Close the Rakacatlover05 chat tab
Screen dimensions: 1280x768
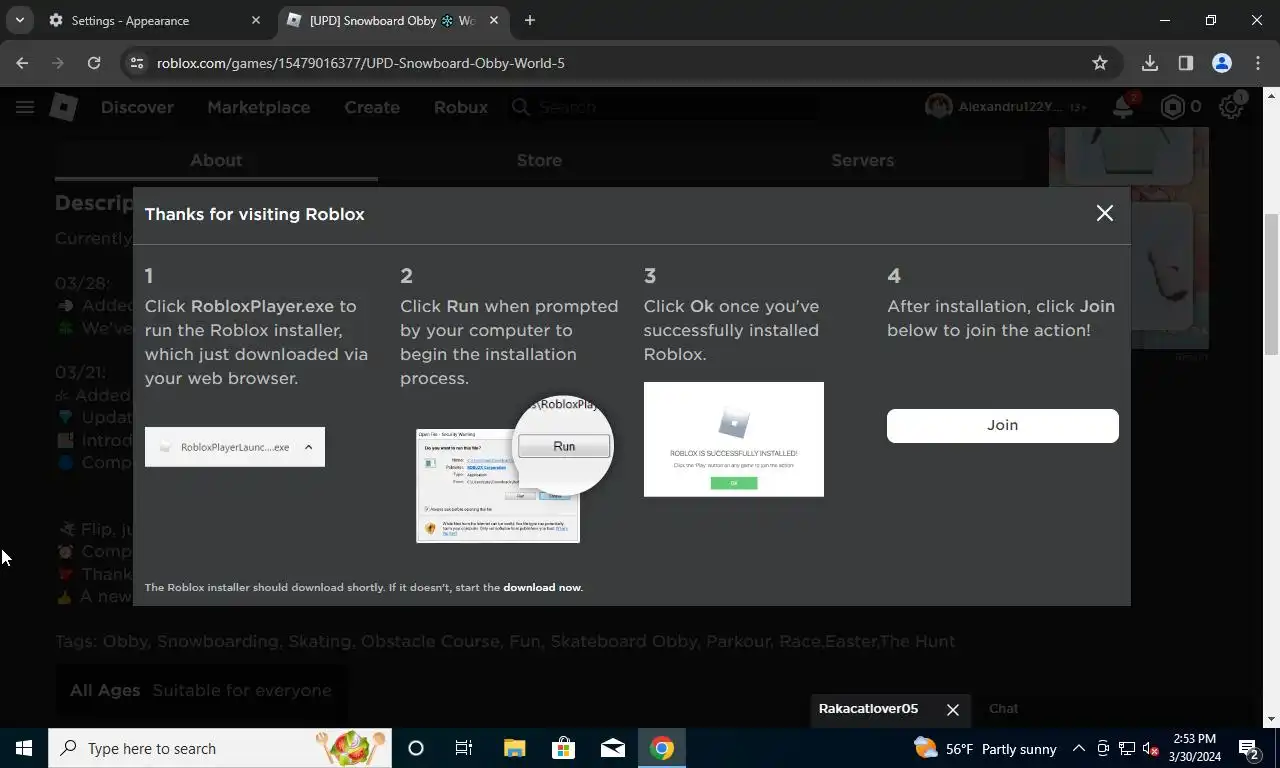pos(952,709)
